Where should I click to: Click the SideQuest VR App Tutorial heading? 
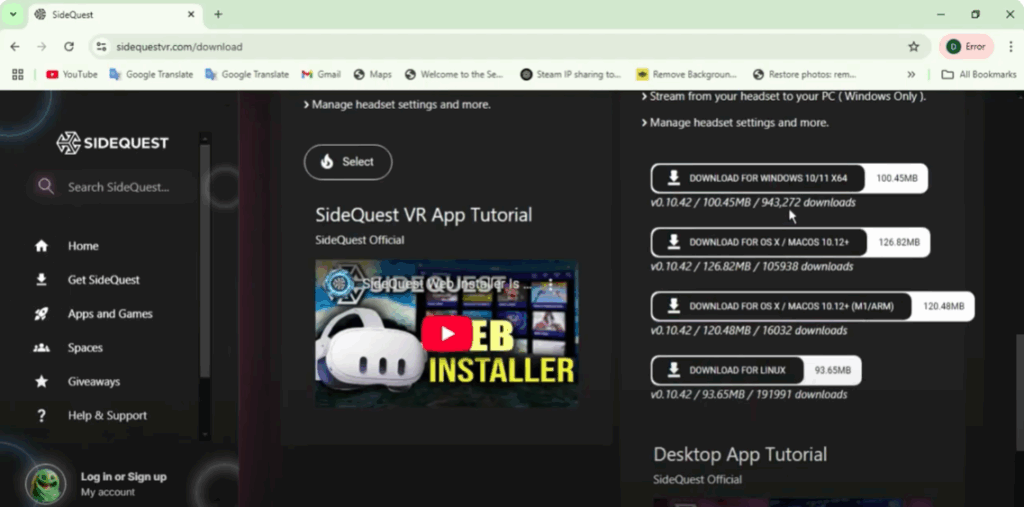(424, 215)
